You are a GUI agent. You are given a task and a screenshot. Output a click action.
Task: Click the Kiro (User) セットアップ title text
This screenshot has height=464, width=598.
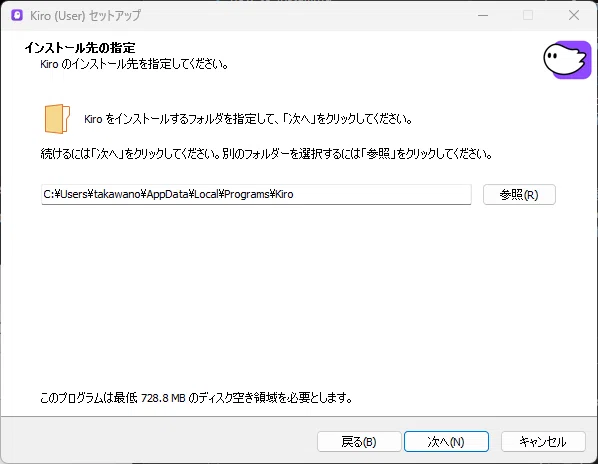point(85,15)
